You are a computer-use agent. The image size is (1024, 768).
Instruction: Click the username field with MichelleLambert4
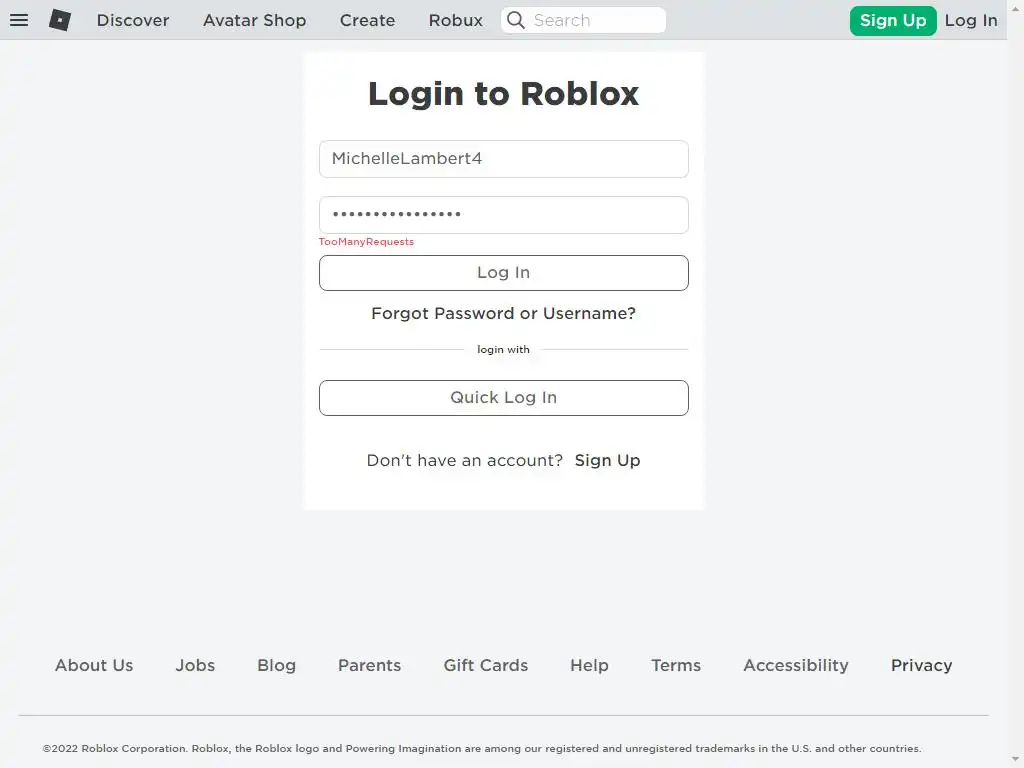(504, 159)
